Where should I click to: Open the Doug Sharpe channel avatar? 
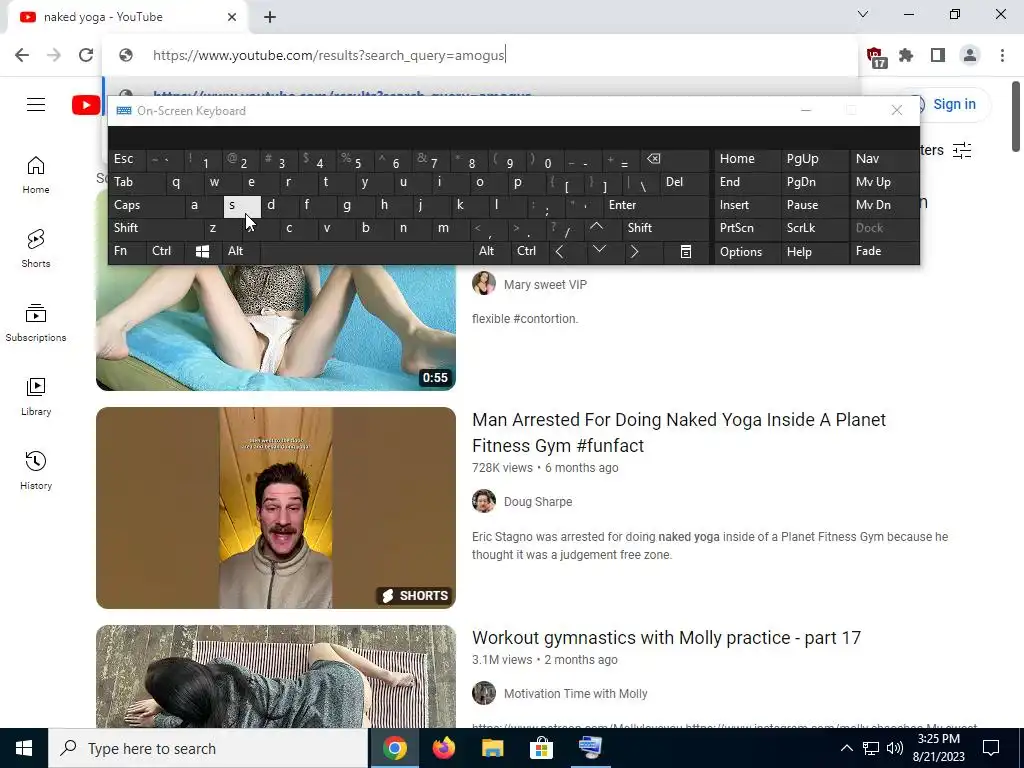tap(484, 502)
